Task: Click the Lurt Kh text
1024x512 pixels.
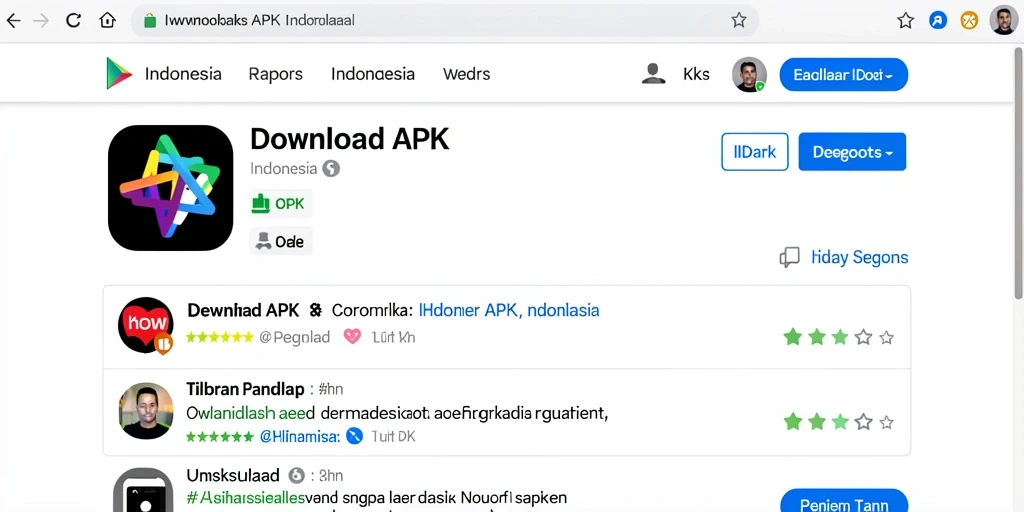Action: (393, 337)
